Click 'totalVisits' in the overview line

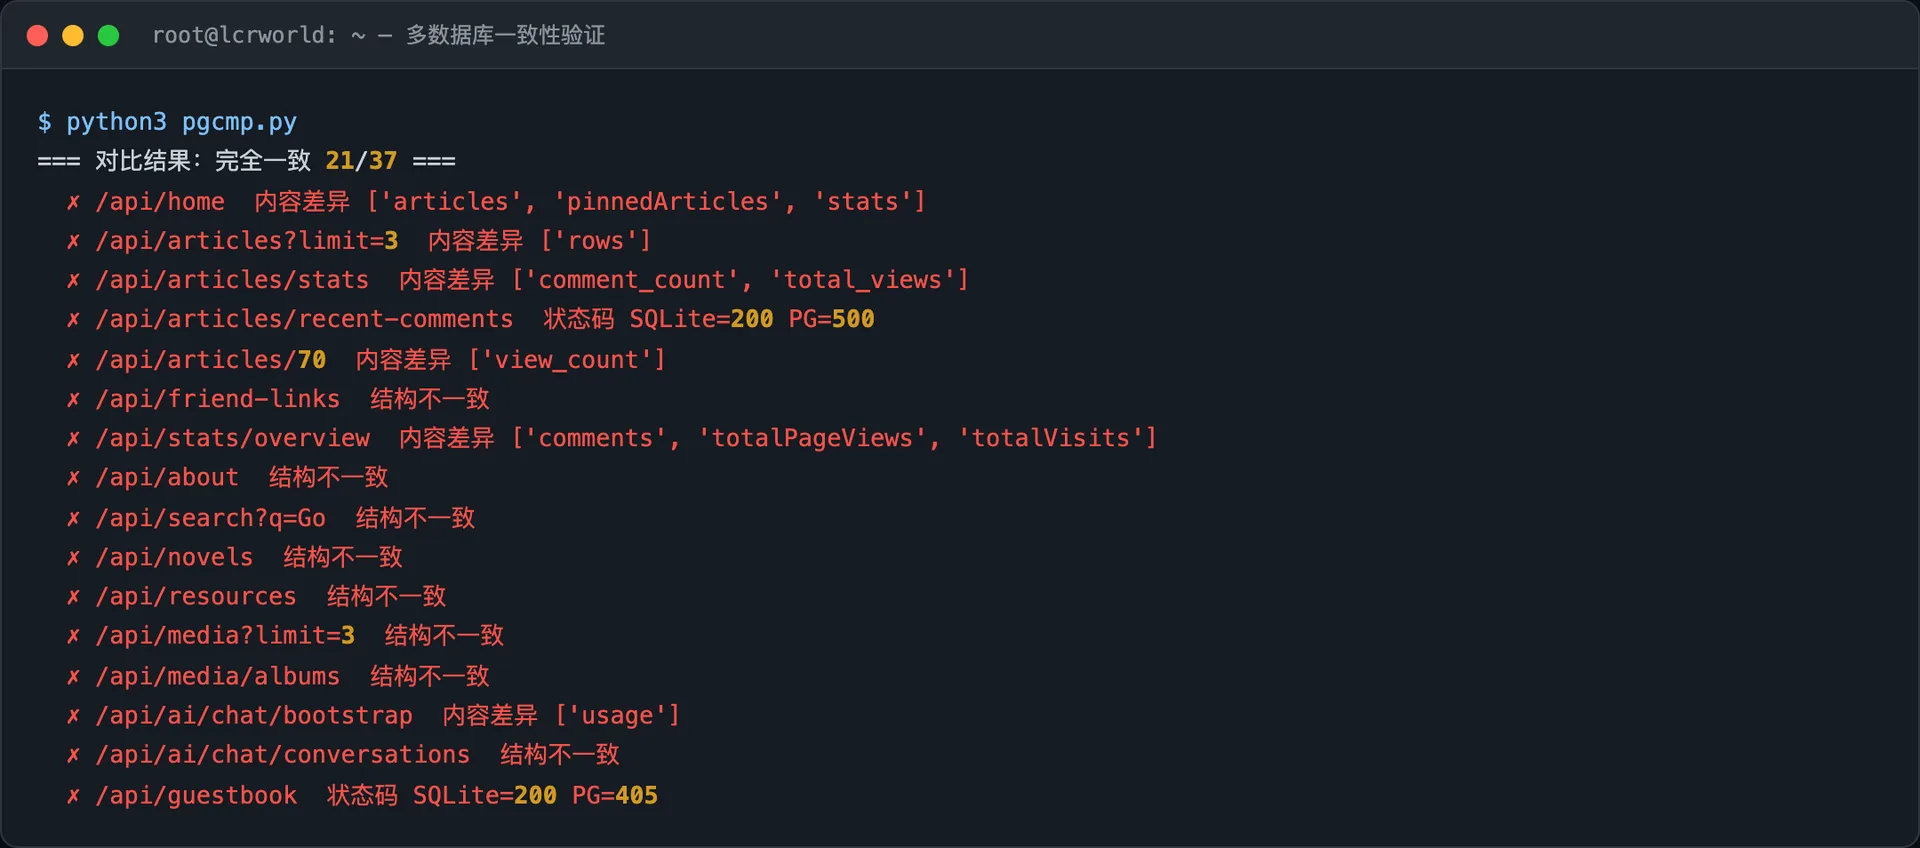[1050, 438]
